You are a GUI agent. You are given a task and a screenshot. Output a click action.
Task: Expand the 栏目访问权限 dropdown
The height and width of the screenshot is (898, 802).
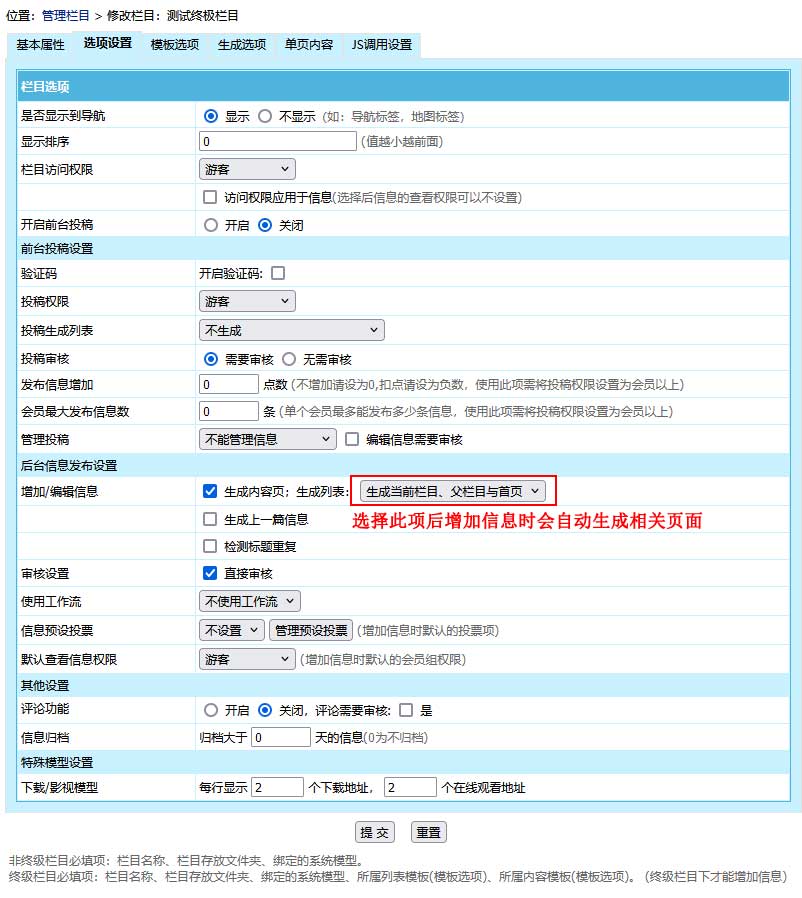(247, 169)
